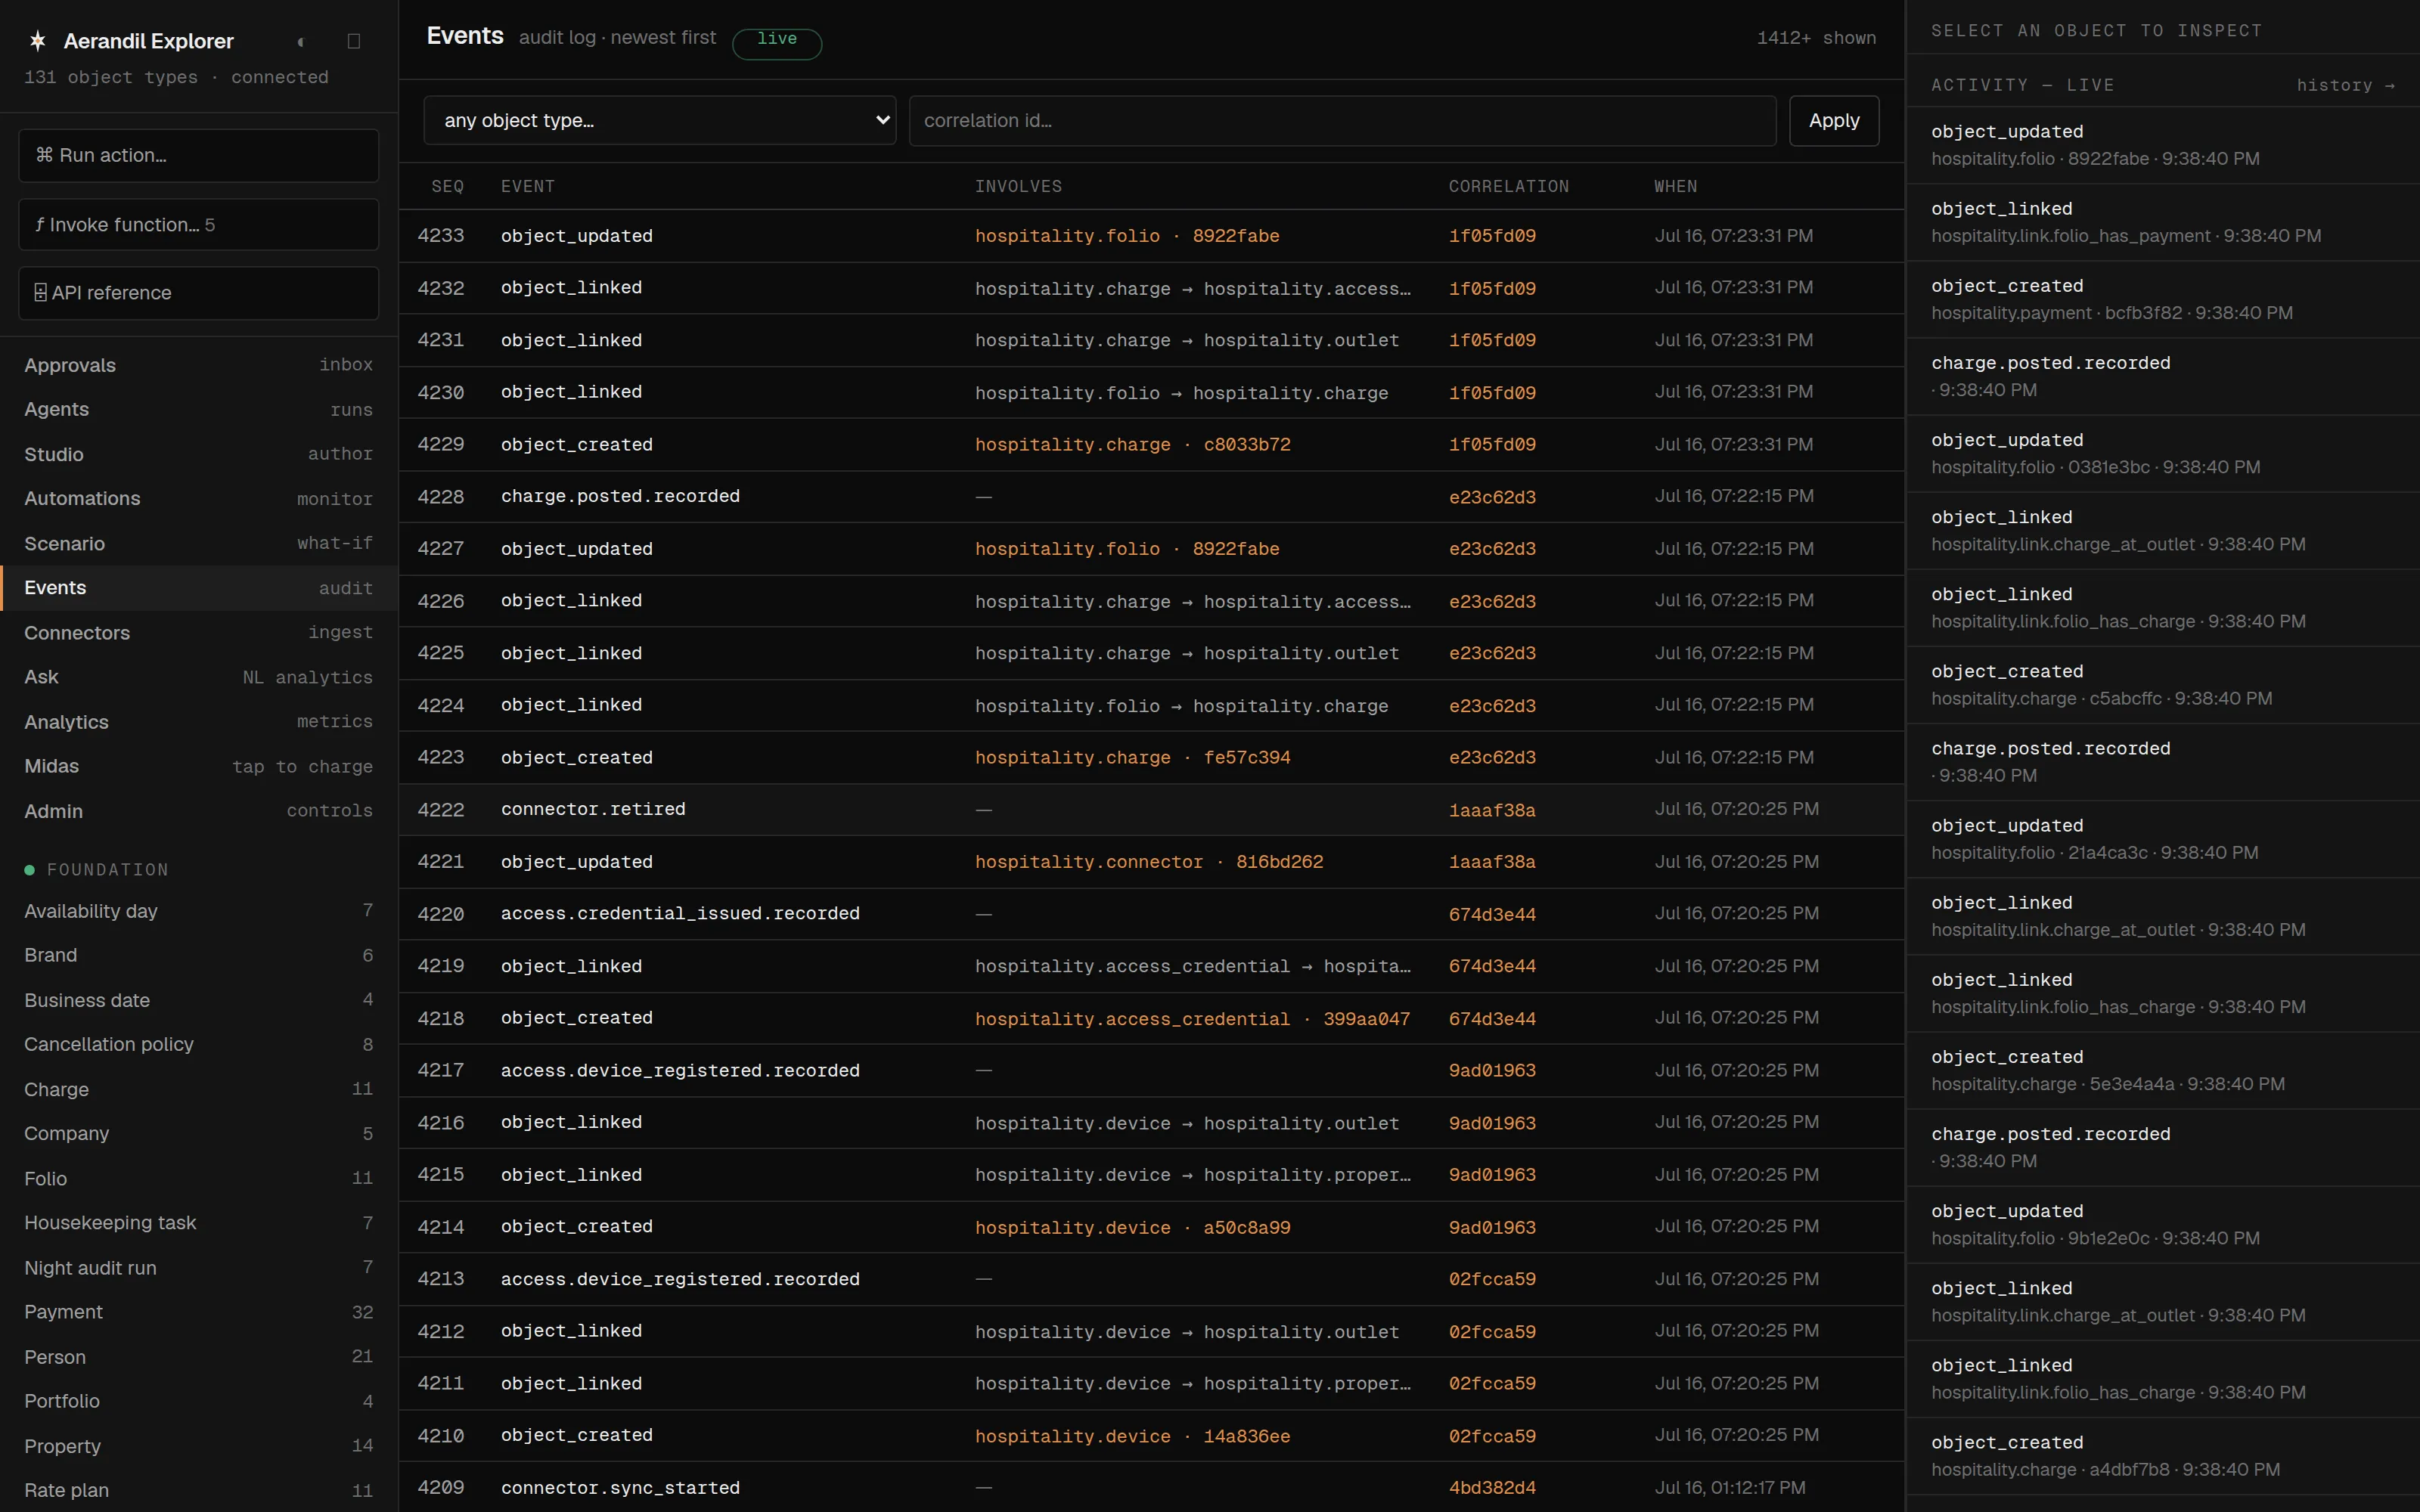
Task: Open hospitality.device a50c8a99 link
Action: point(1132,1227)
